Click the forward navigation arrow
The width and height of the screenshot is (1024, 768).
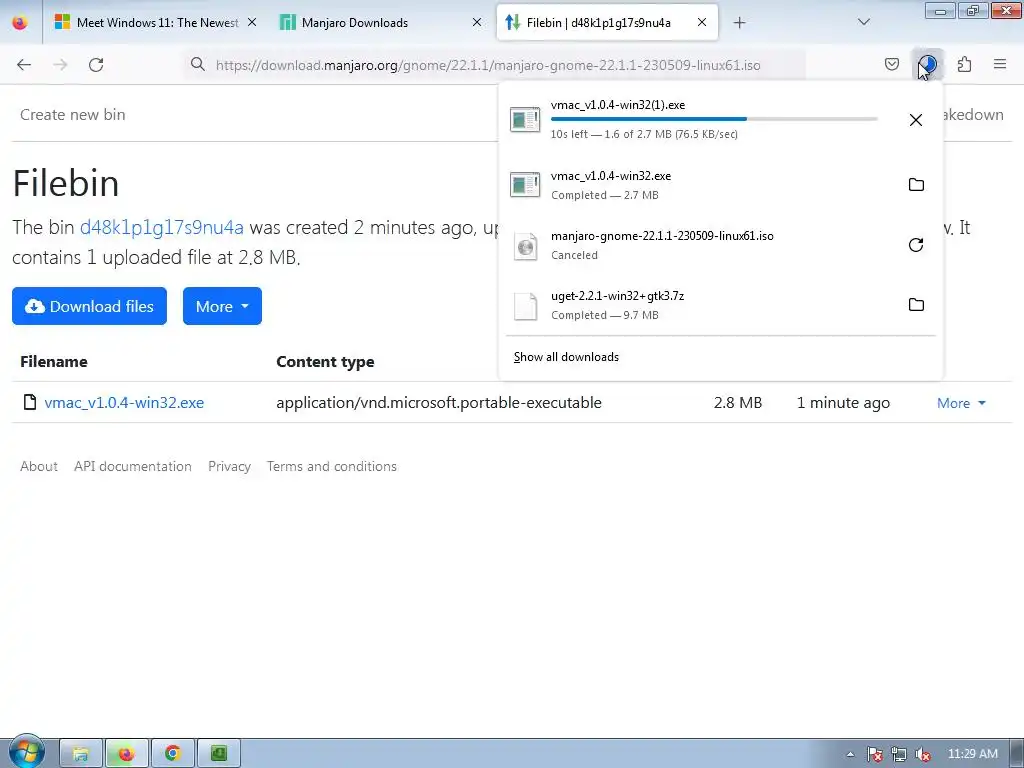60,65
